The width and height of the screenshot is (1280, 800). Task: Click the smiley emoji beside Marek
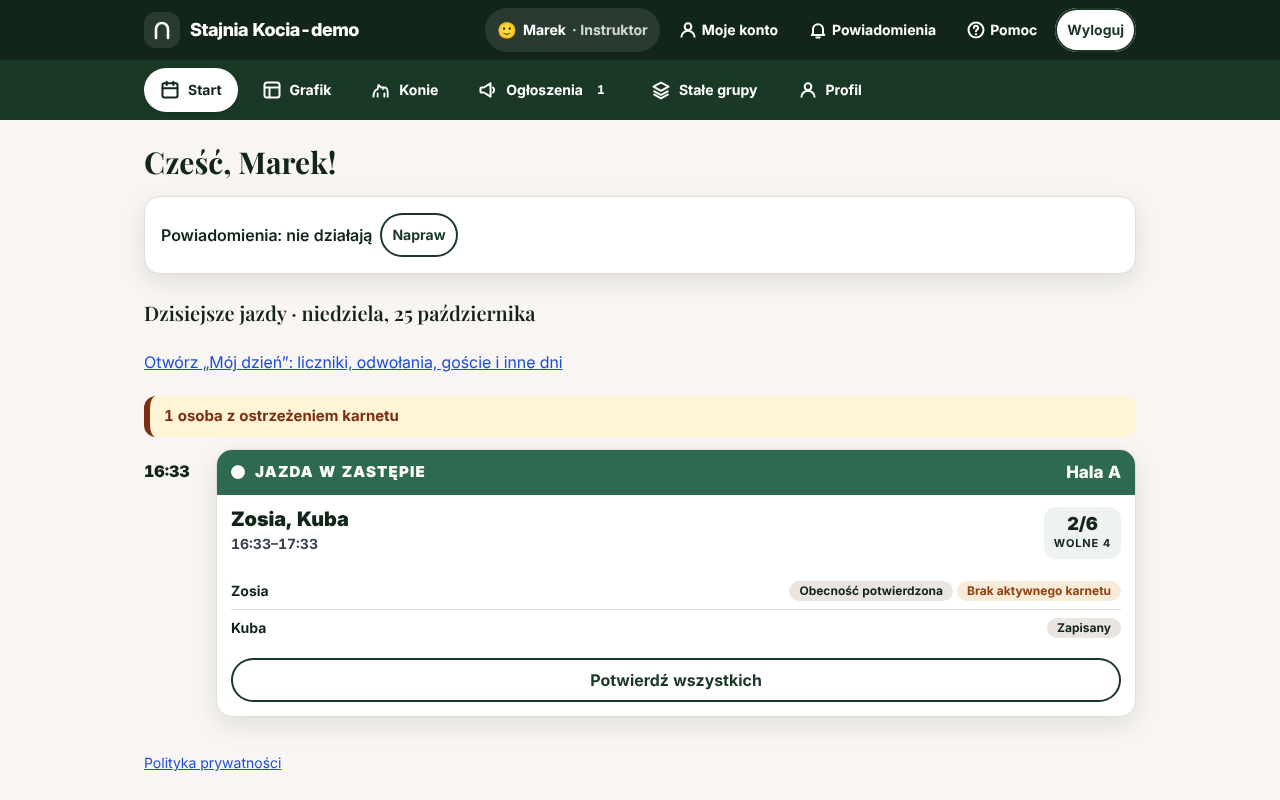(507, 30)
